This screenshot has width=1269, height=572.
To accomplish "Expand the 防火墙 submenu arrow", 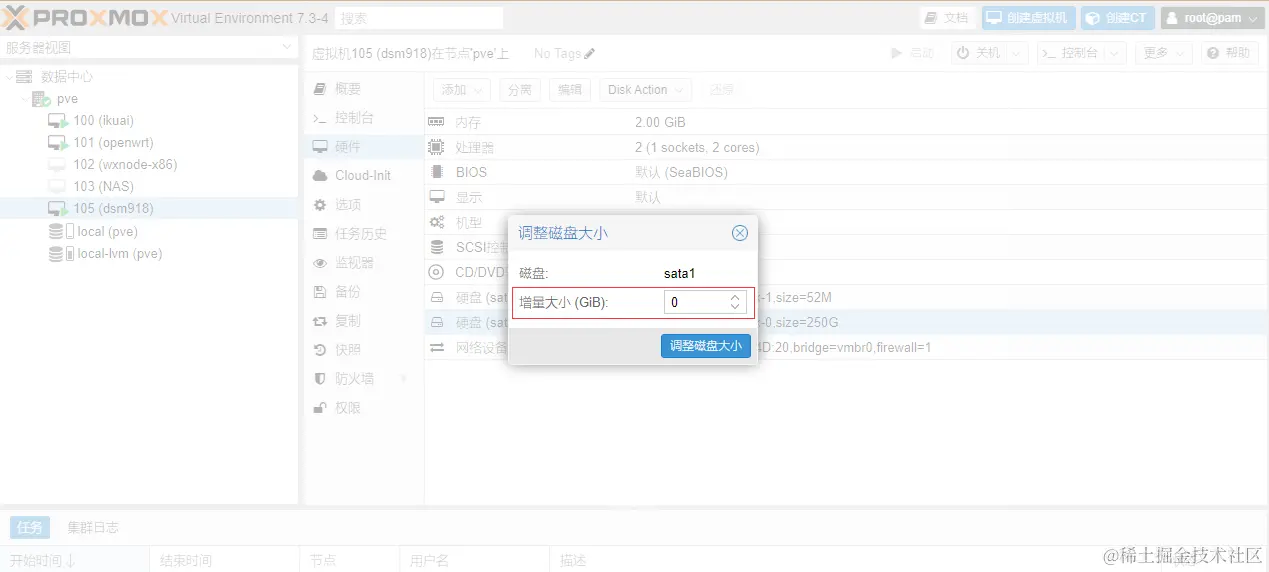I will point(404,379).
